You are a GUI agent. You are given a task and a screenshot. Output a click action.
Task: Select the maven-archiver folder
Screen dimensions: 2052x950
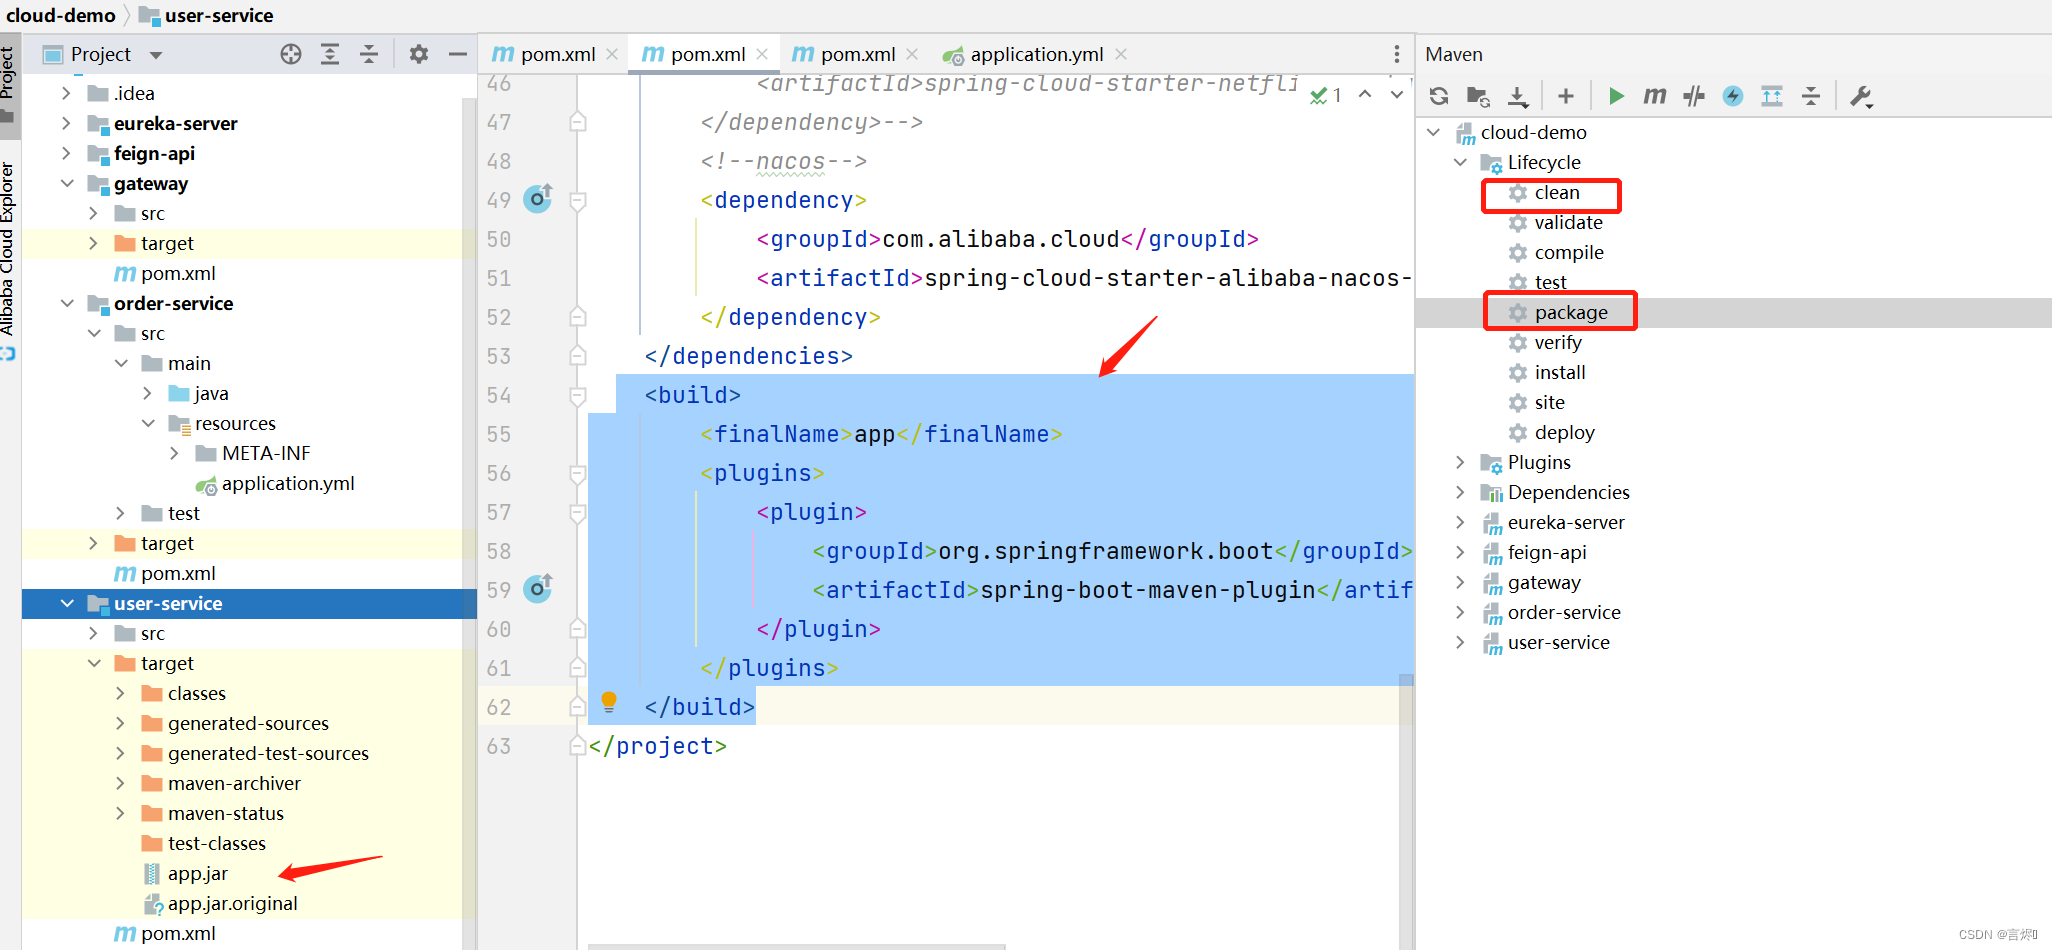(x=234, y=783)
